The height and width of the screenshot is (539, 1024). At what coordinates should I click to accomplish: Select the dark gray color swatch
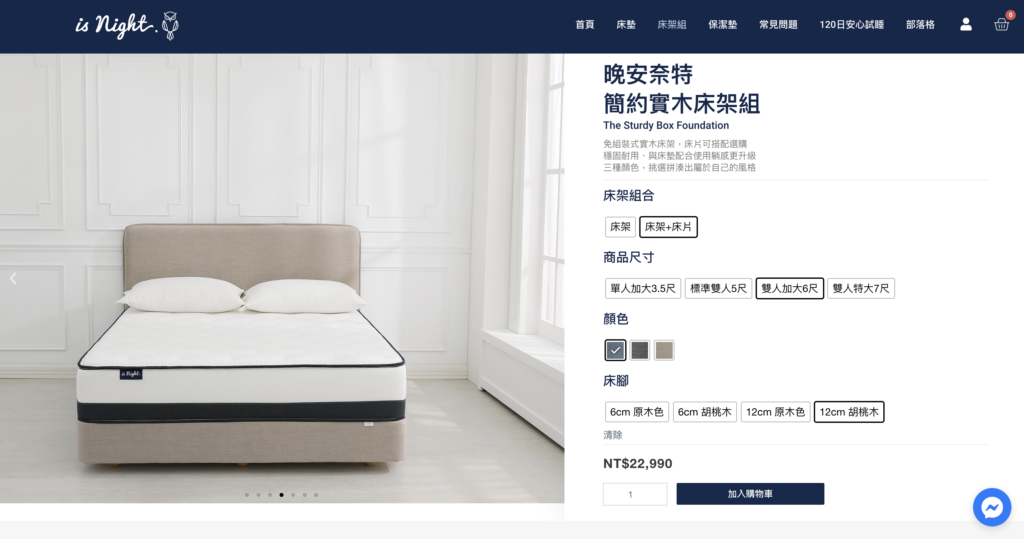(x=639, y=350)
